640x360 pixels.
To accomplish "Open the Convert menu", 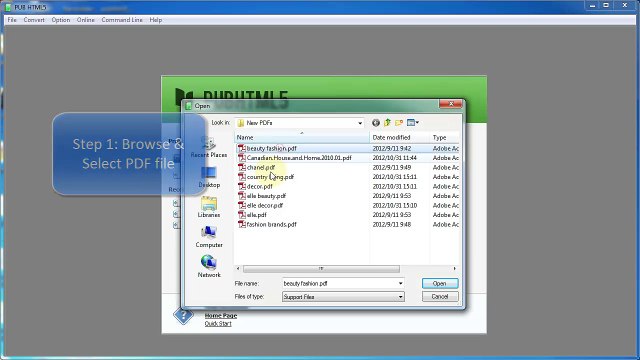I will tap(34, 20).
